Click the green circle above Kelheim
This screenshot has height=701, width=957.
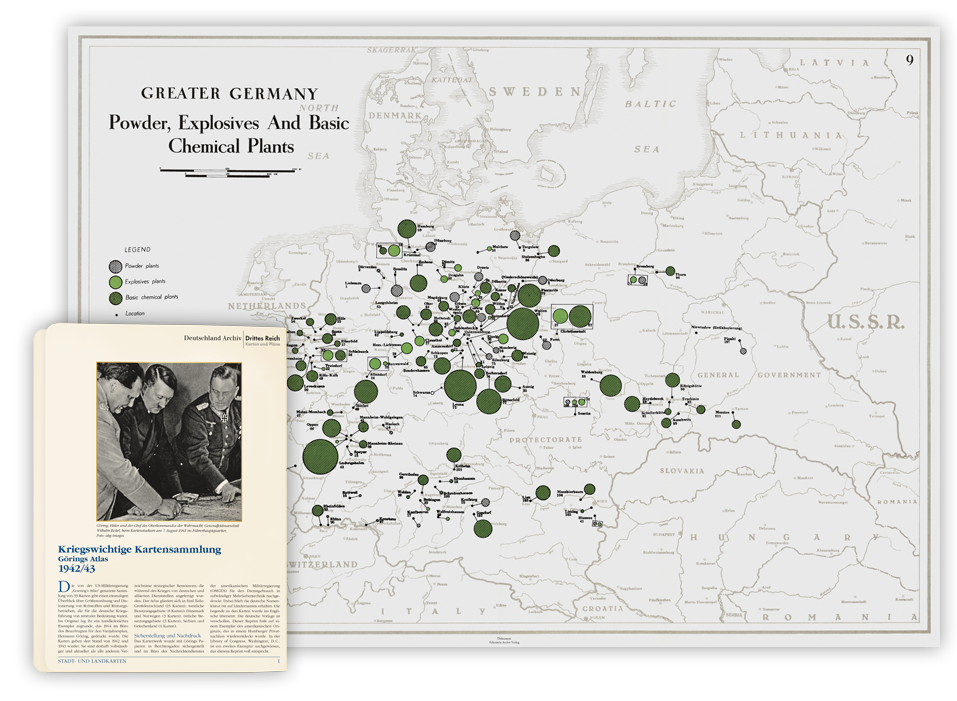453,455
